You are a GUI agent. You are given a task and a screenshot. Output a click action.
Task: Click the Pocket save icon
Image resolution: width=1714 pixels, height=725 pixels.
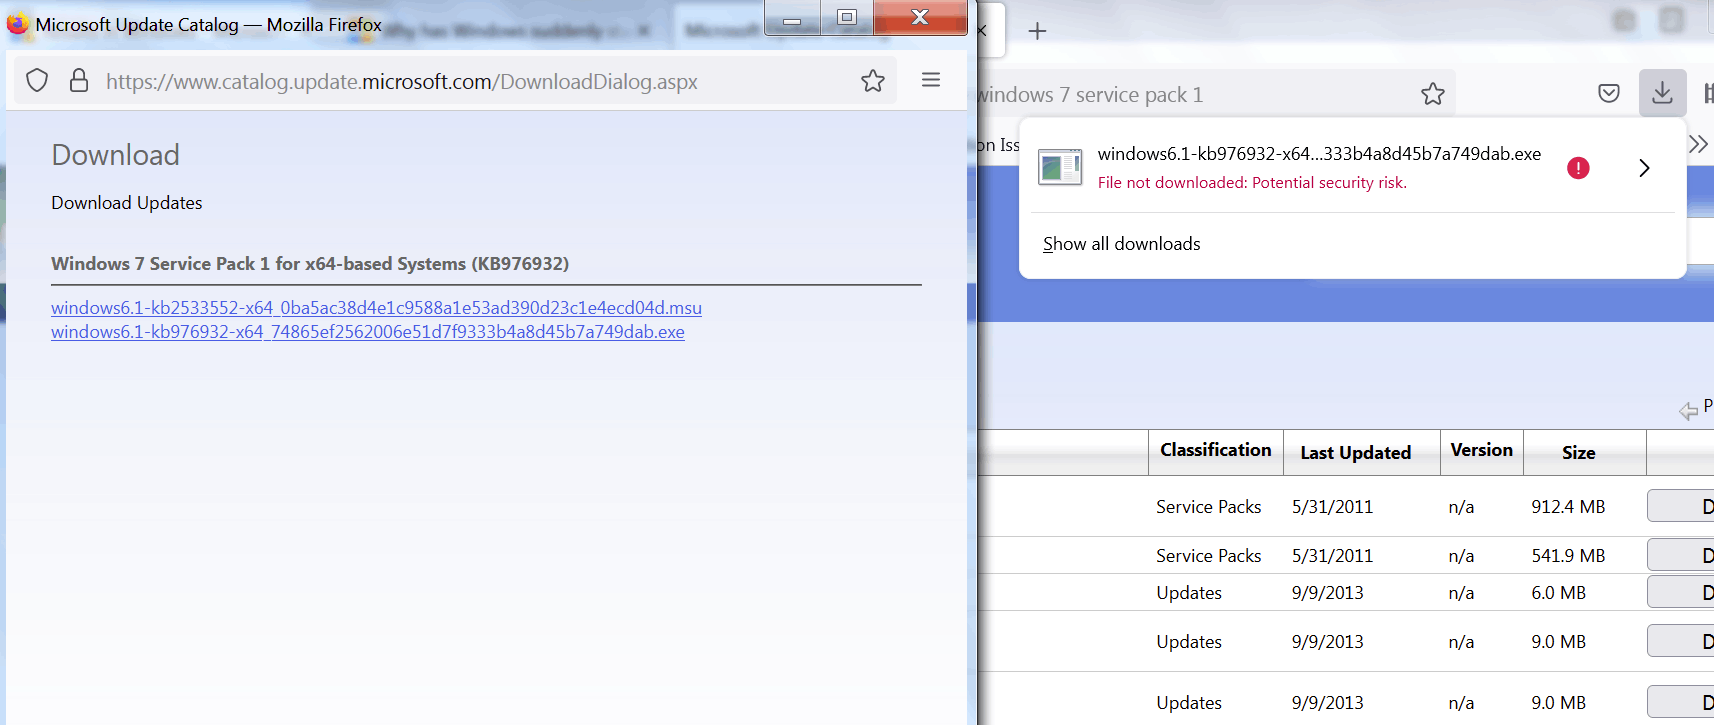pos(1609,94)
